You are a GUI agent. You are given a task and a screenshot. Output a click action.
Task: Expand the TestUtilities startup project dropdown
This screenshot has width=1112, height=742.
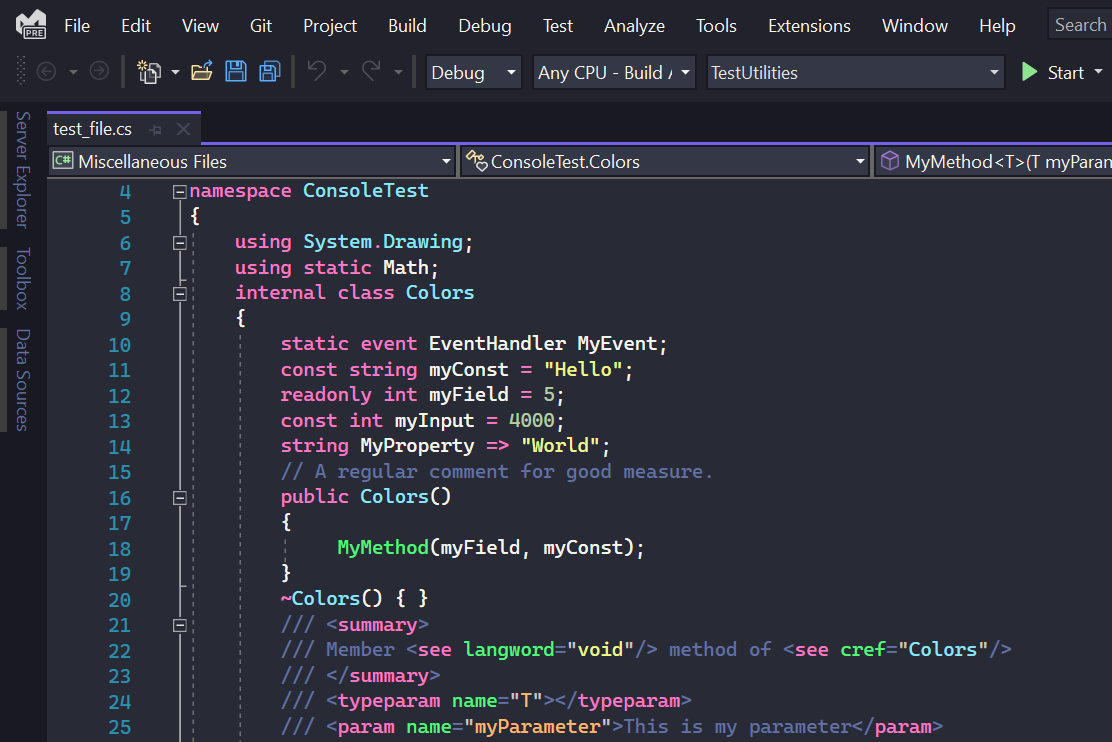(993, 72)
